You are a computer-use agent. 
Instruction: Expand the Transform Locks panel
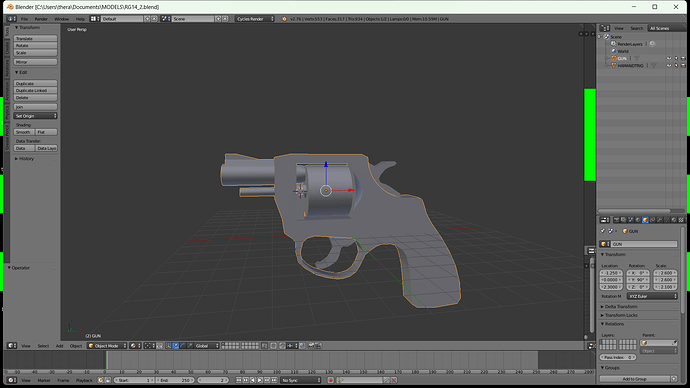[x=621, y=315]
